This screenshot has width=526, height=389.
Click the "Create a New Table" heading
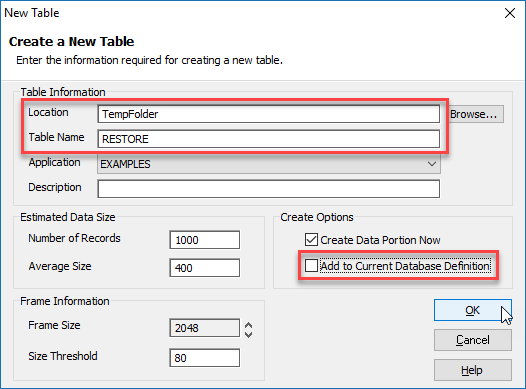click(71, 42)
